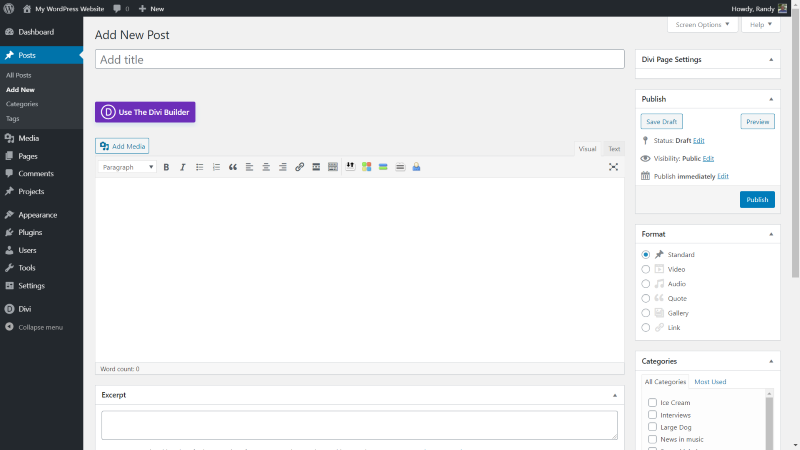
Task: Switch to the Visual editor tab
Action: (x=587, y=148)
